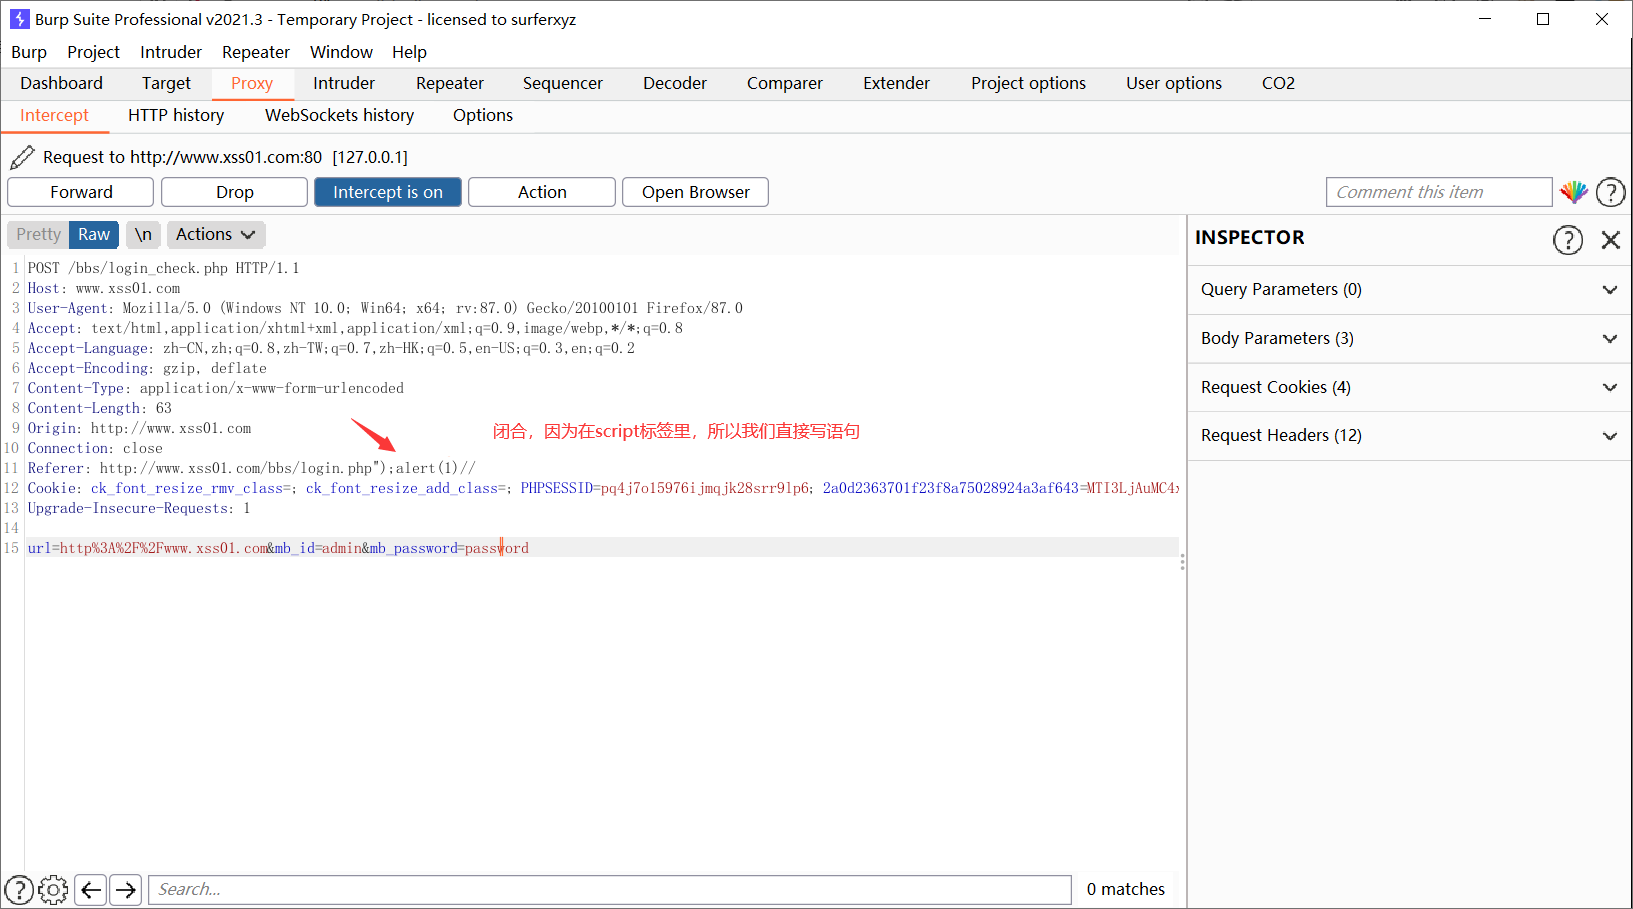1633x909 pixels.
Task: Click the search help icon at the bottom left
Action: (19, 890)
